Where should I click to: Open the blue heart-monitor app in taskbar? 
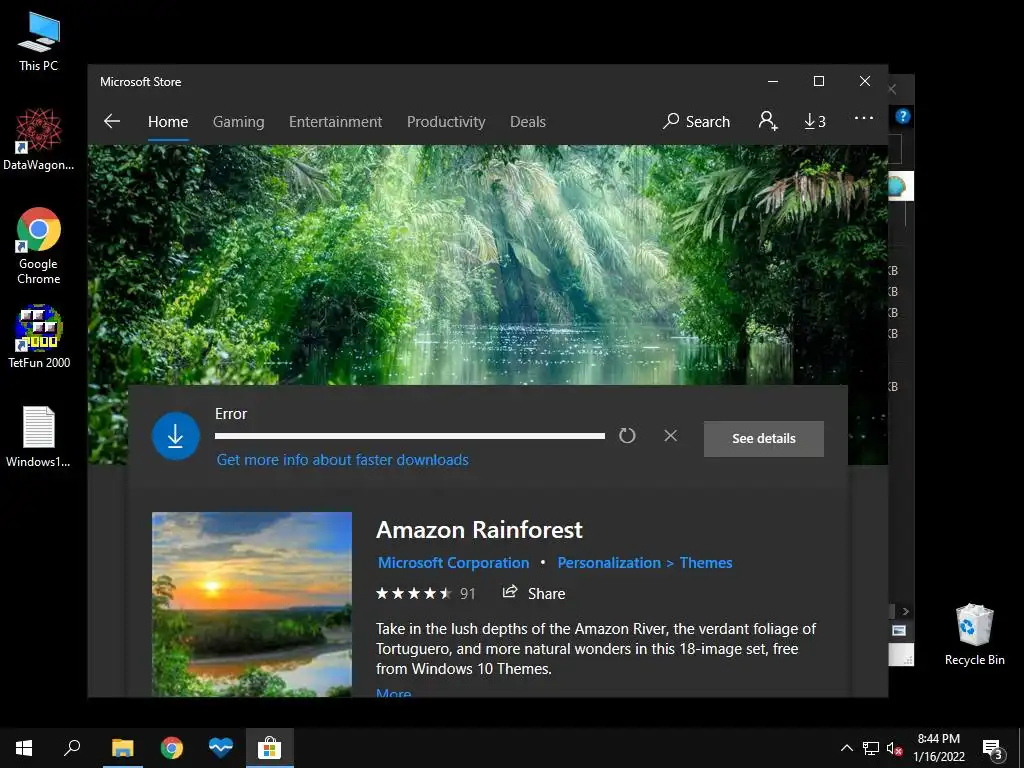click(221, 748)
